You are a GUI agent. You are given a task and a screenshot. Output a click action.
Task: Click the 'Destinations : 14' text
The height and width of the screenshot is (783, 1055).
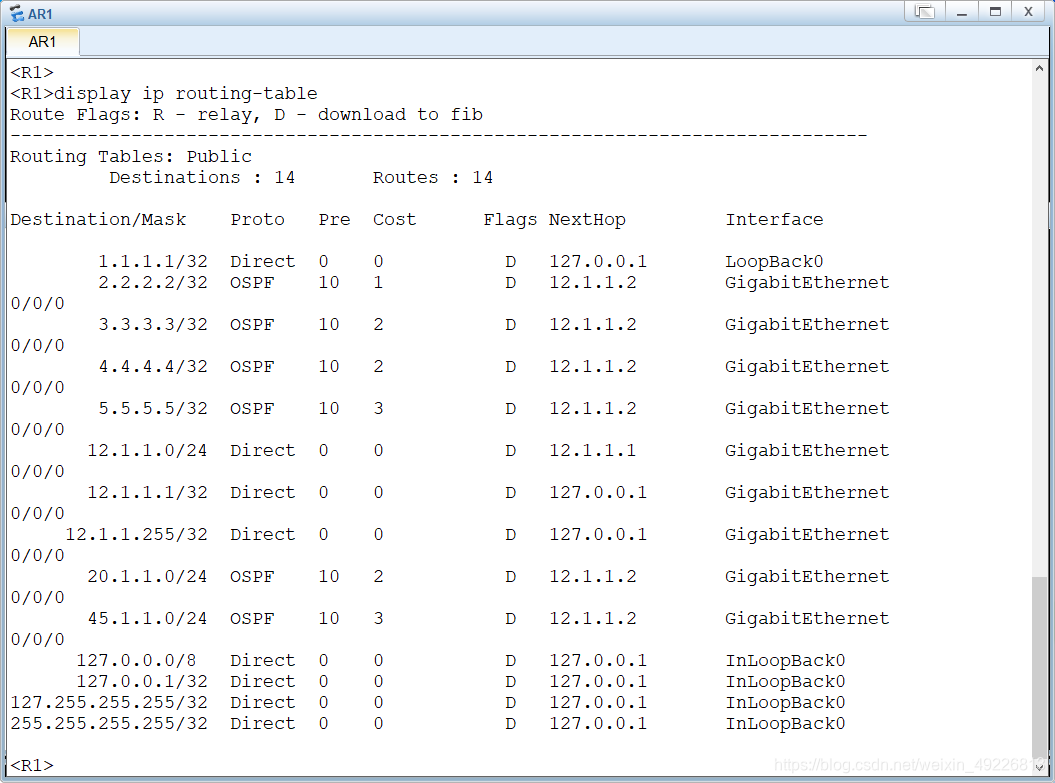pyautogui.click(x=202, y=177)
